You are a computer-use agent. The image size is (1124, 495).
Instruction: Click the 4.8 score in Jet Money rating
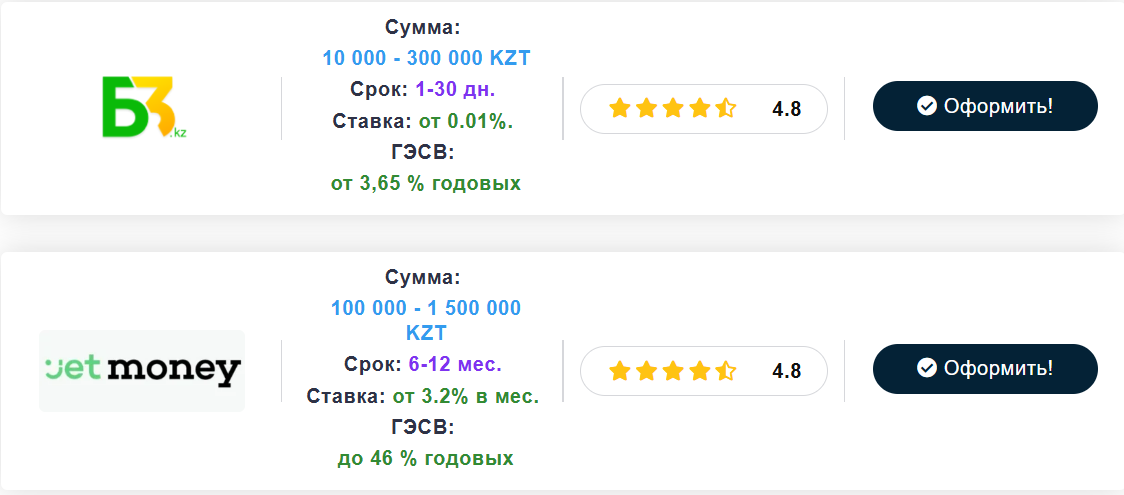786,371
